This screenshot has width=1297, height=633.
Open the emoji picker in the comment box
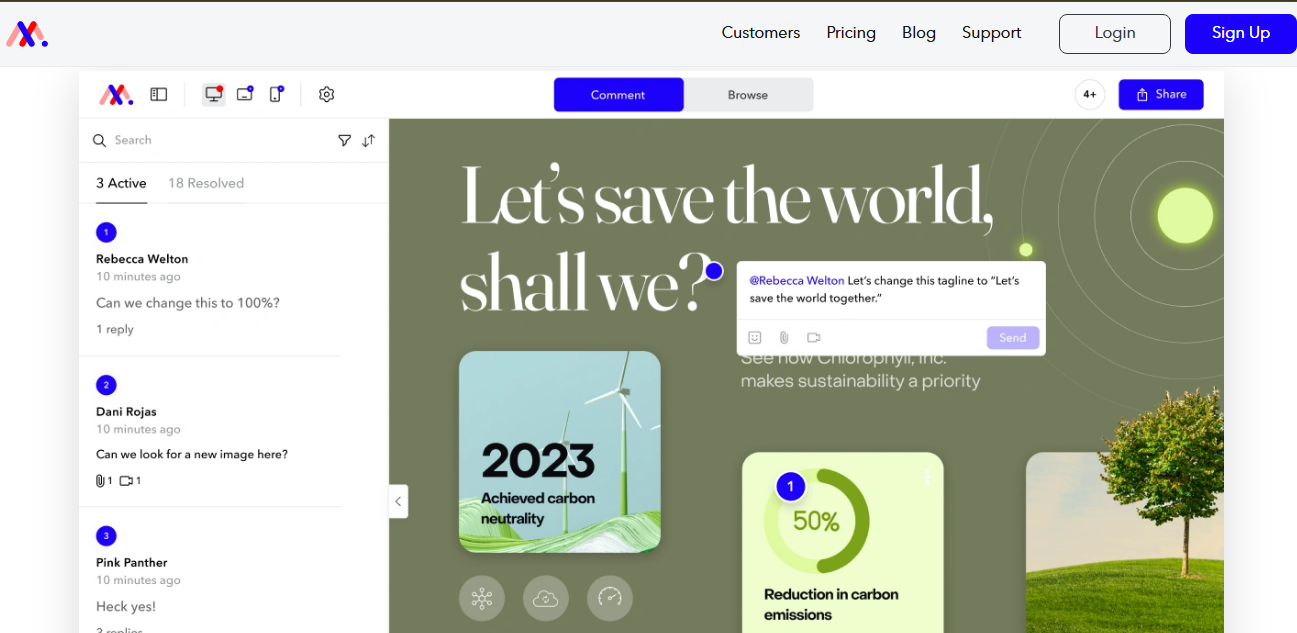click(754, 337)
